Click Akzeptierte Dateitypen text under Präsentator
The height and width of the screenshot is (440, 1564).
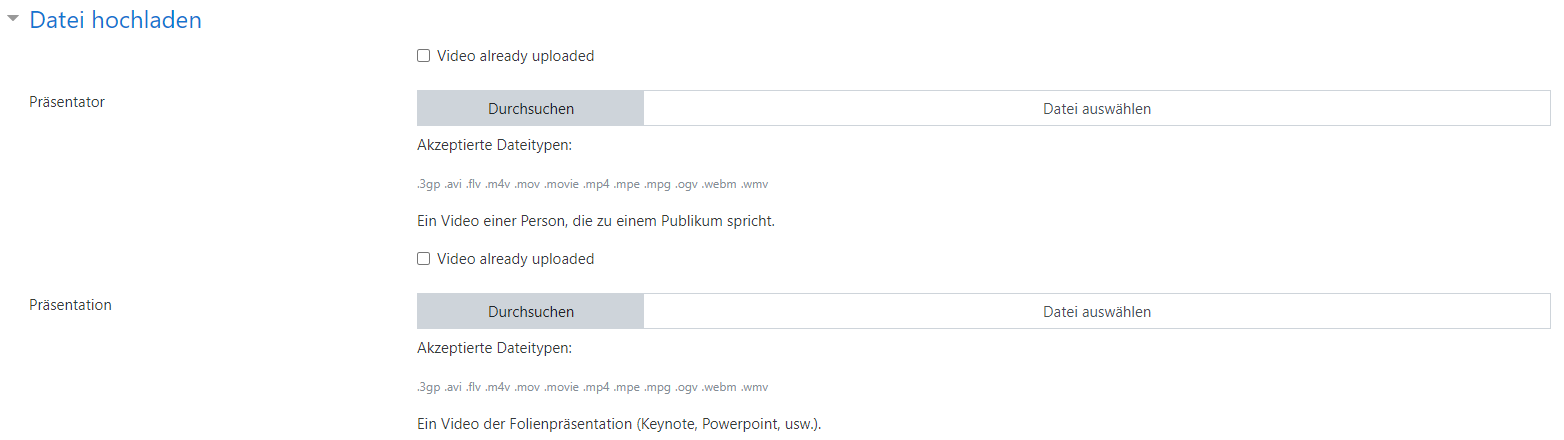pos(494,145)
